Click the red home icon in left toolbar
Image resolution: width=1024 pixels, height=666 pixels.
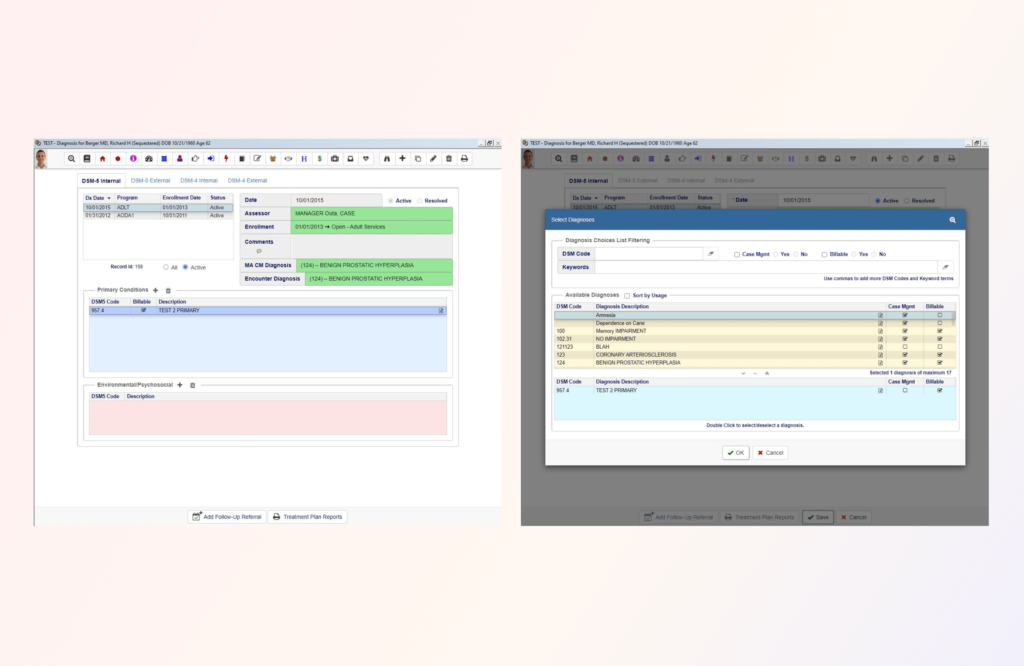(102, 159)
